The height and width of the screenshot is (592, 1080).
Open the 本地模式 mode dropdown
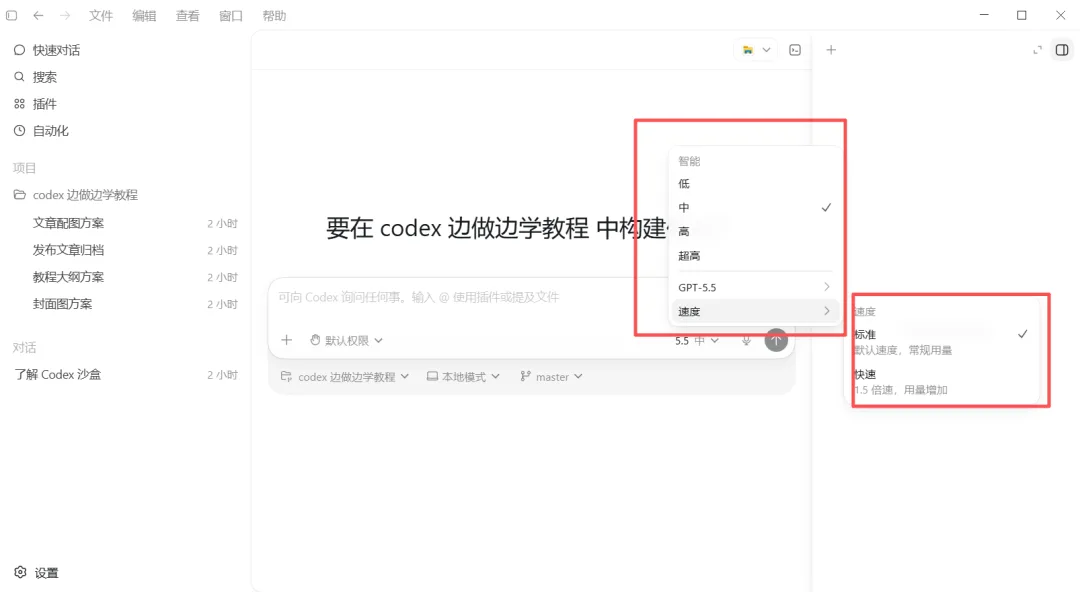coord(463,377)
